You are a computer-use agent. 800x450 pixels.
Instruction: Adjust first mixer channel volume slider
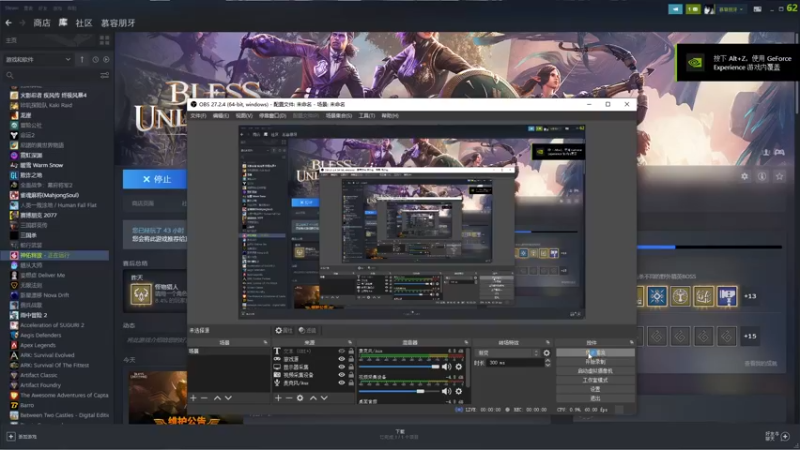coord(399,367)
